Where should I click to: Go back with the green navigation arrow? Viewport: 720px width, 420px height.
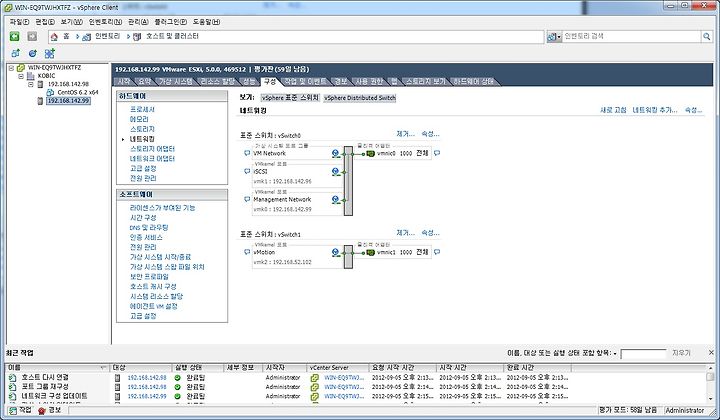pos(14,36)
